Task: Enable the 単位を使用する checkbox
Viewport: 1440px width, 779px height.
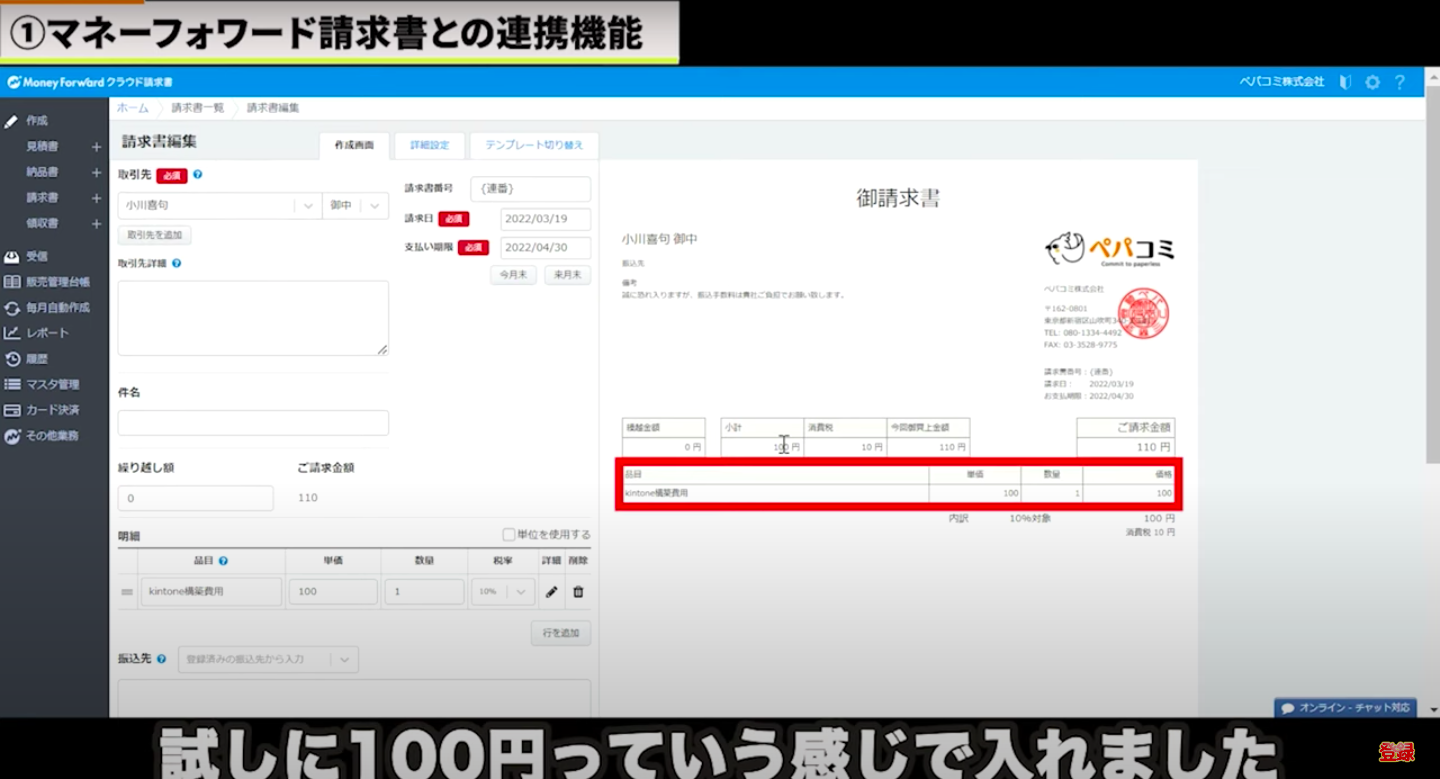Action: 509,535
